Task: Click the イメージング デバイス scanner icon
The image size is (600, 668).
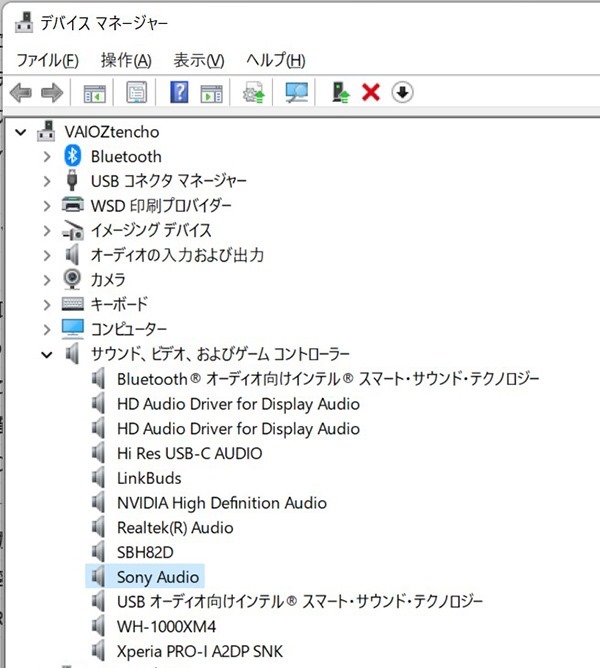Action: coord(73,230)
